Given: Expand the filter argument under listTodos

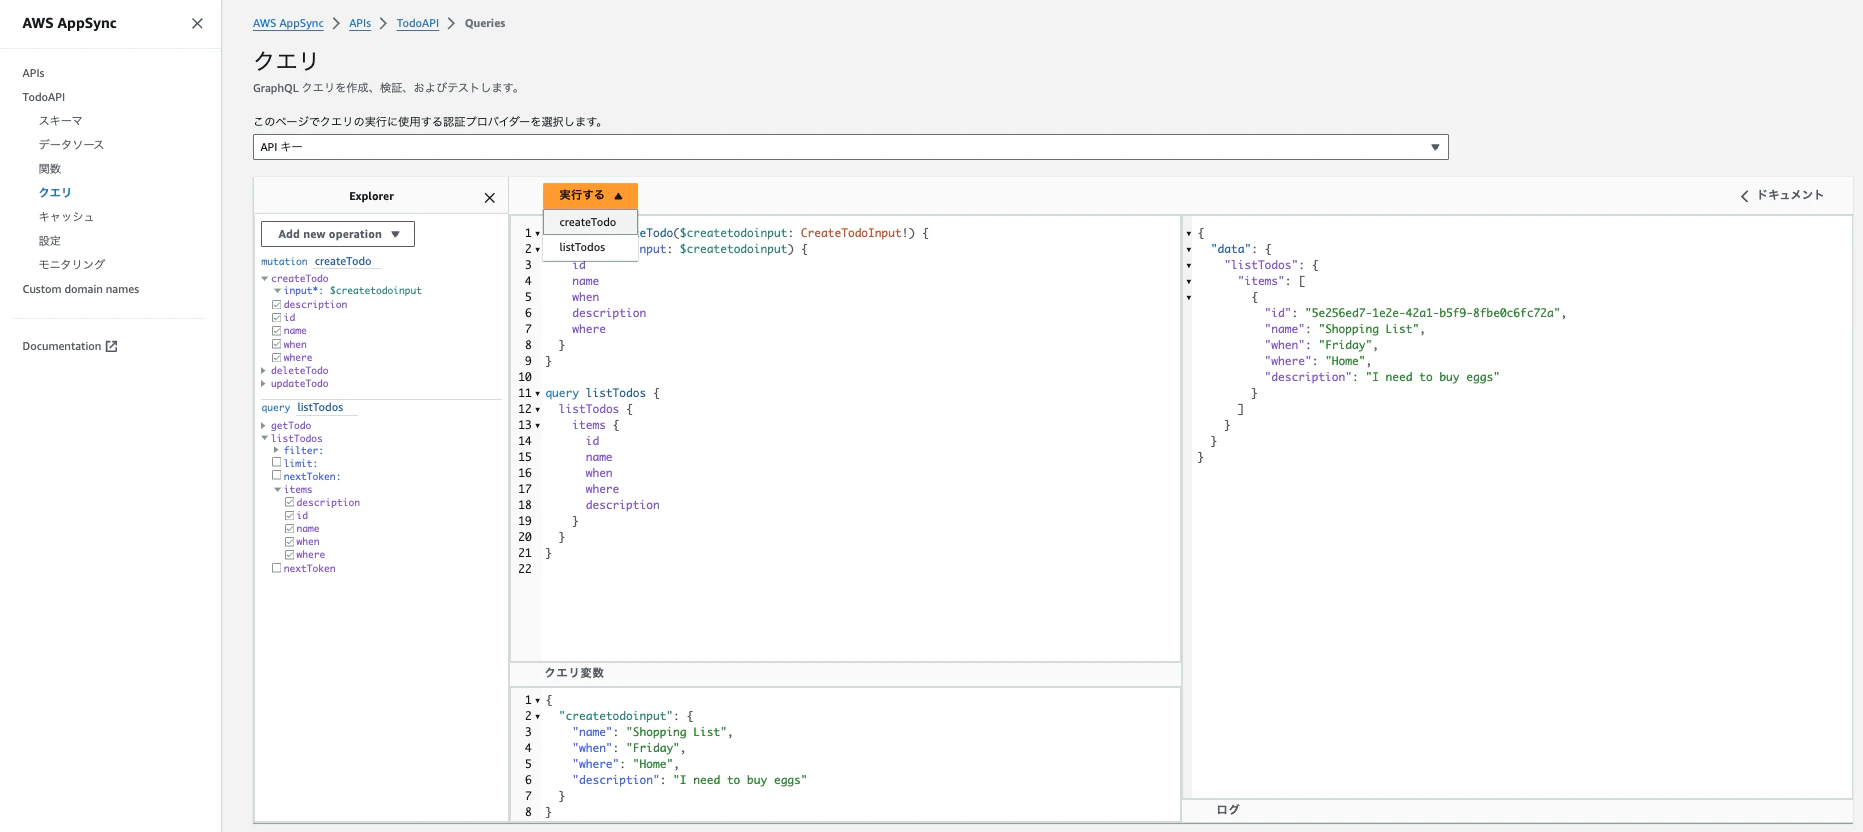Looking at the screenshot, I should coord(277,451).
